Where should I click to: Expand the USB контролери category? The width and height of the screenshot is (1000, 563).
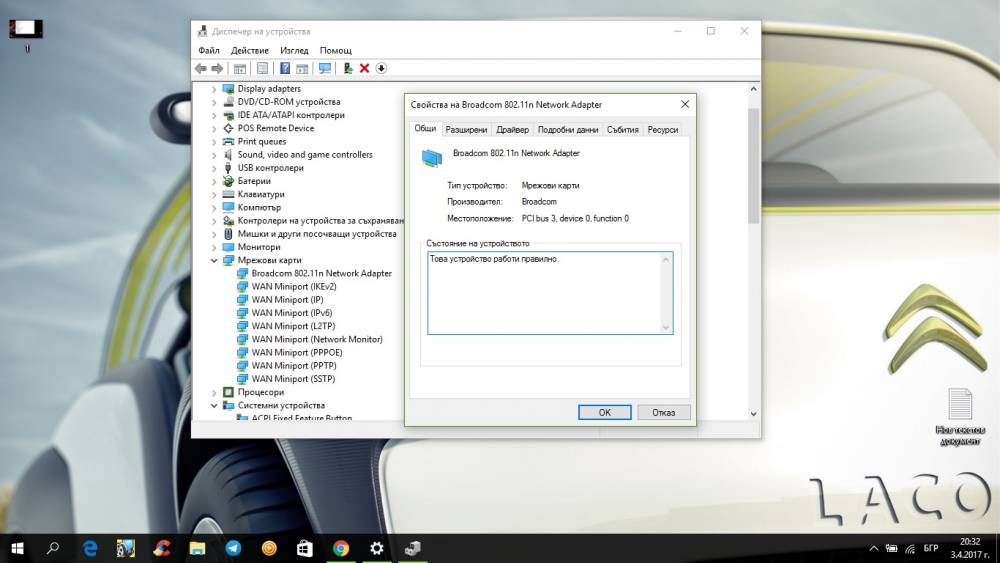pyautogui.click(x=214, y=168)
